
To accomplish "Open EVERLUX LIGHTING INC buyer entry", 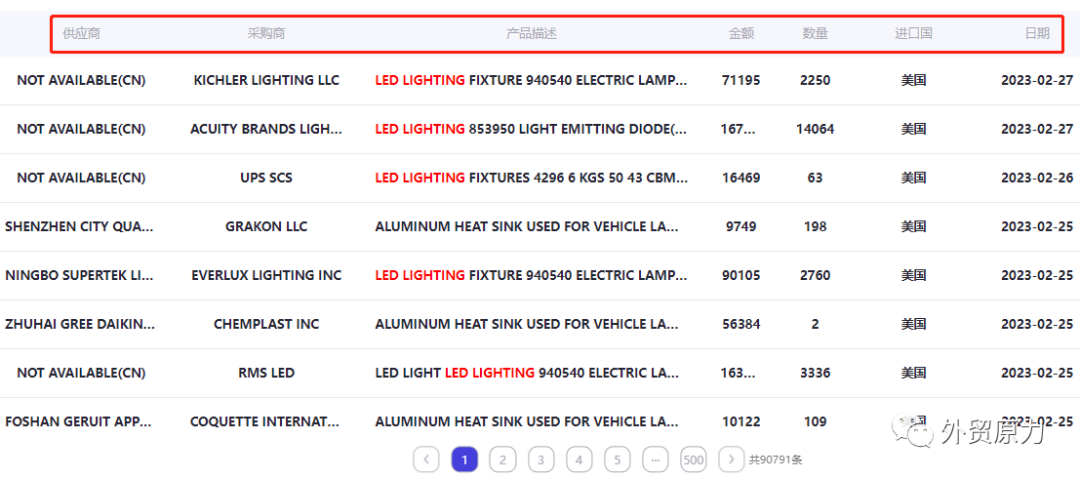I will [267, 275].
